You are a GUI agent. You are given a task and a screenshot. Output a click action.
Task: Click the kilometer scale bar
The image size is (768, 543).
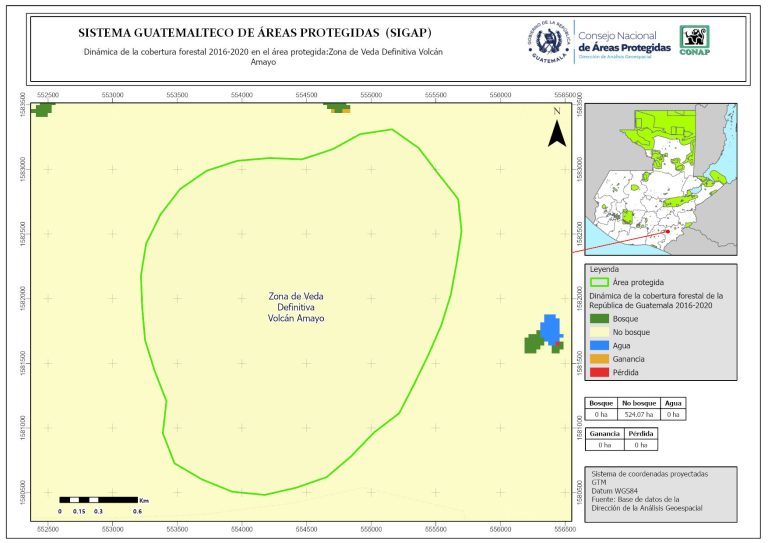point(98,498)
